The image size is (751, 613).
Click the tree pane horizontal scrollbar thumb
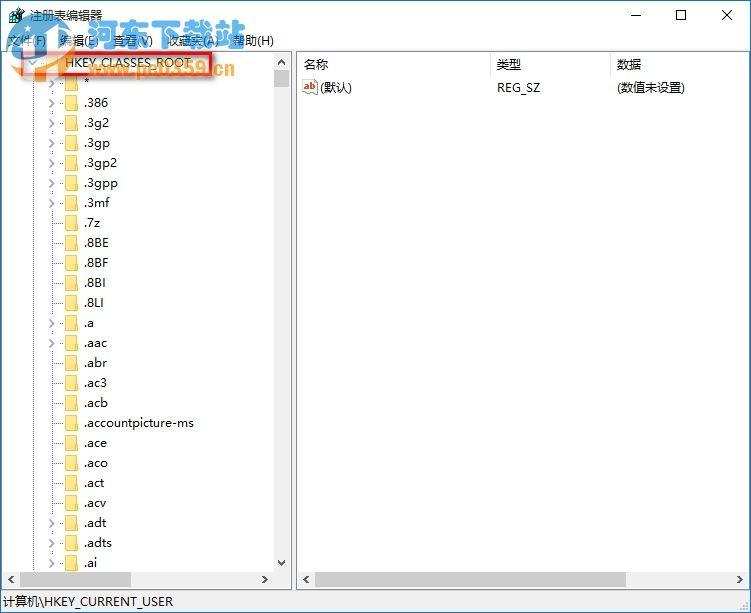(75, 579)
